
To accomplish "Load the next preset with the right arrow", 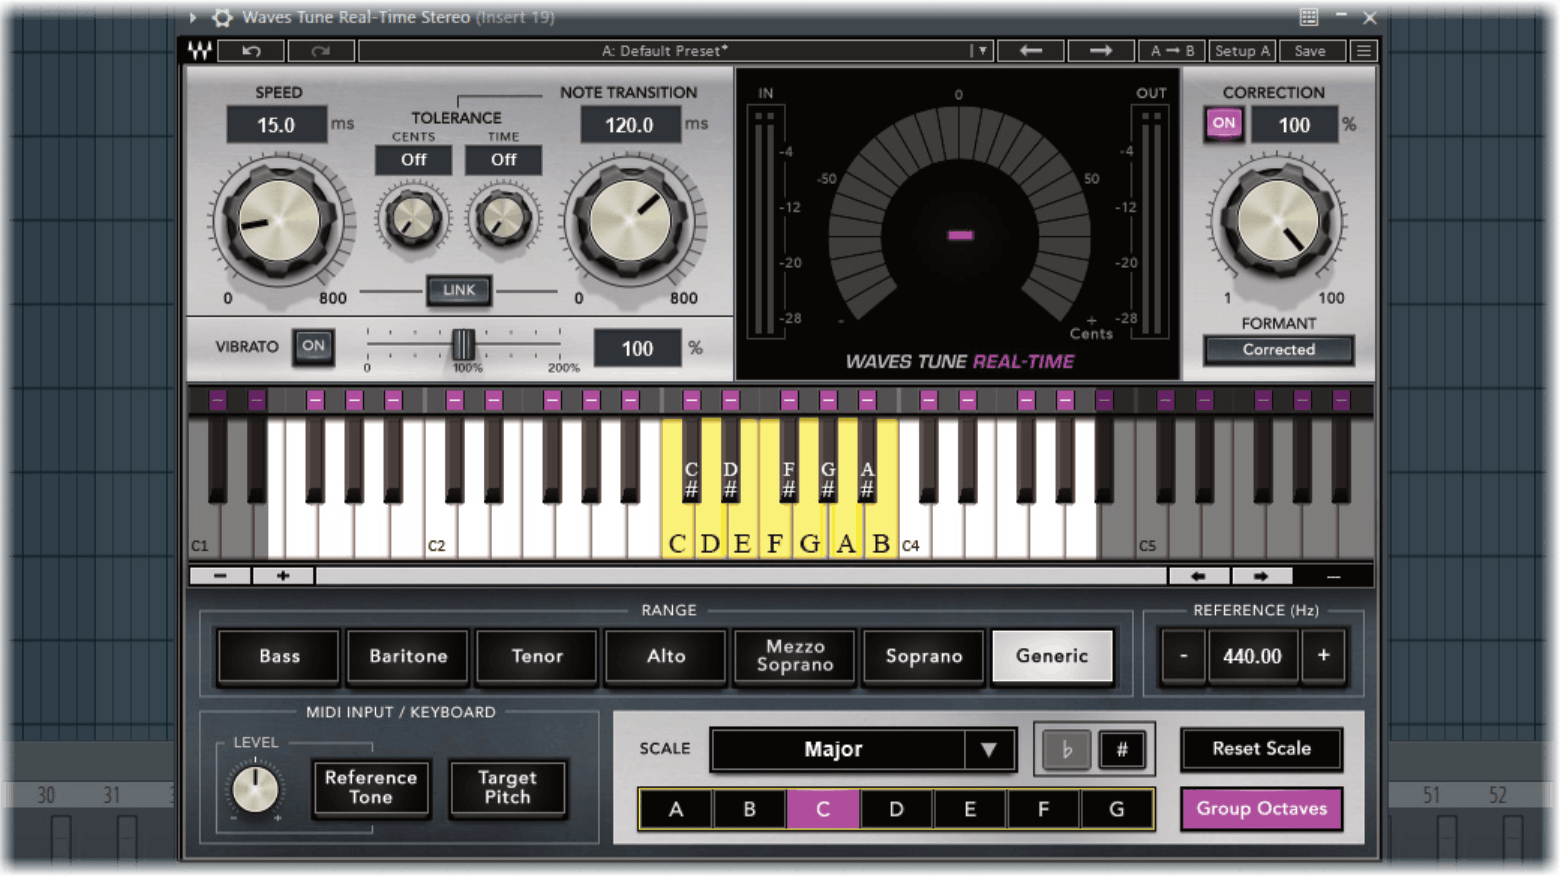I will pos(1100,50).
